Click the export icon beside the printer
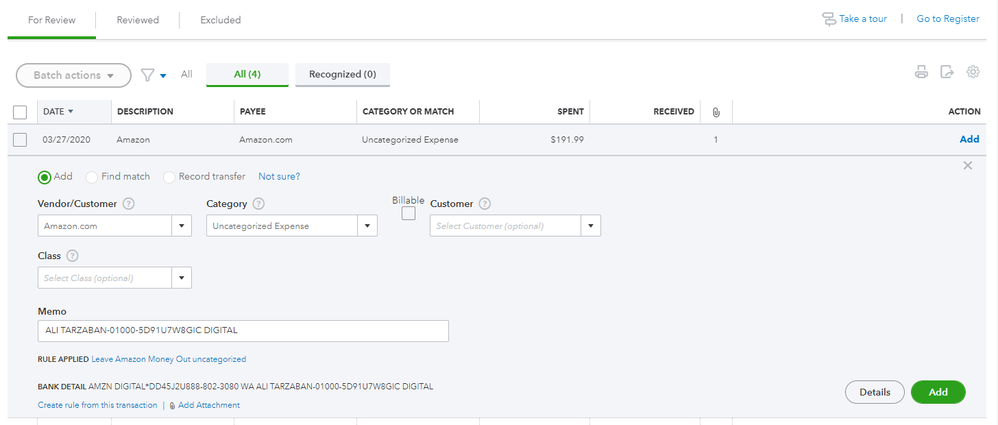Image resolution: width=998 pixels, height=425 pixels. [x=947, y=72]
